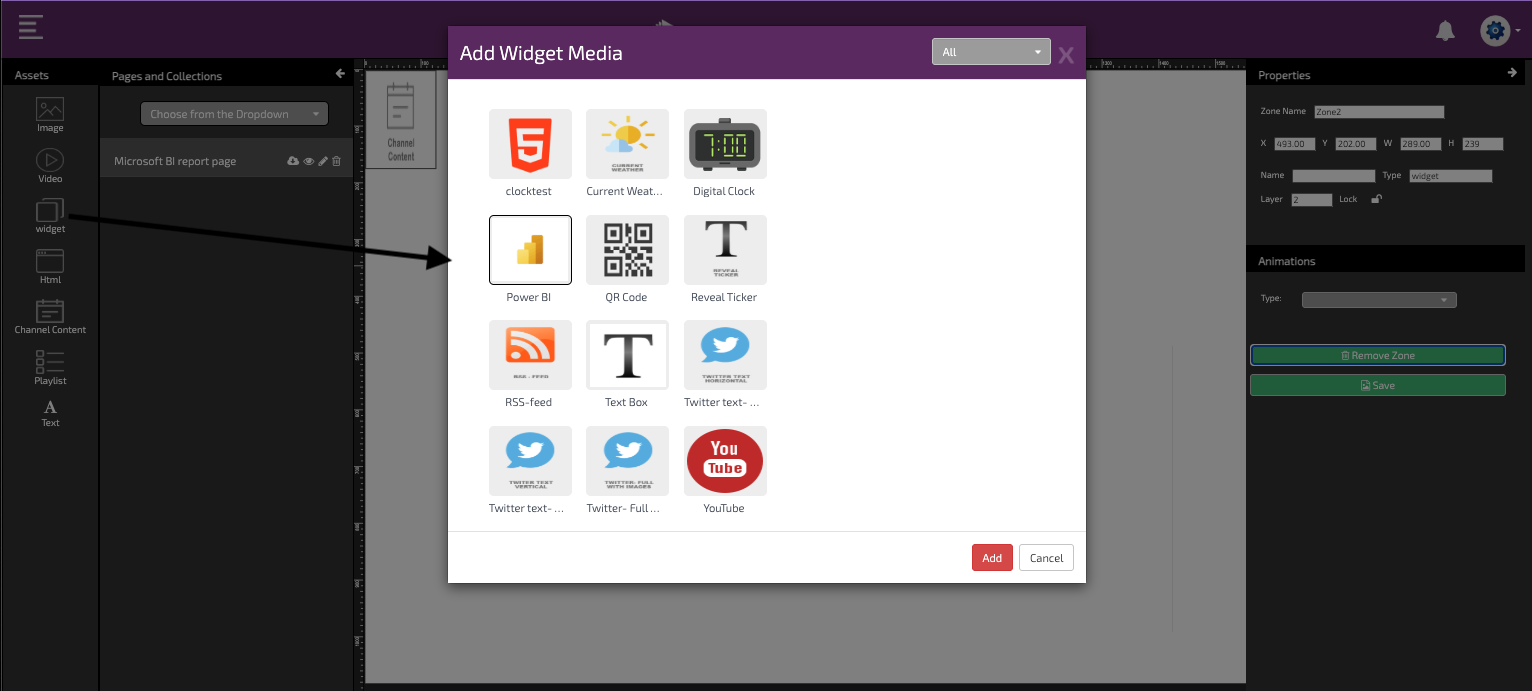This screenshot has height=691, width=1532.
Task: Pick the YouTube widget
Action: (x=725, y=461)
